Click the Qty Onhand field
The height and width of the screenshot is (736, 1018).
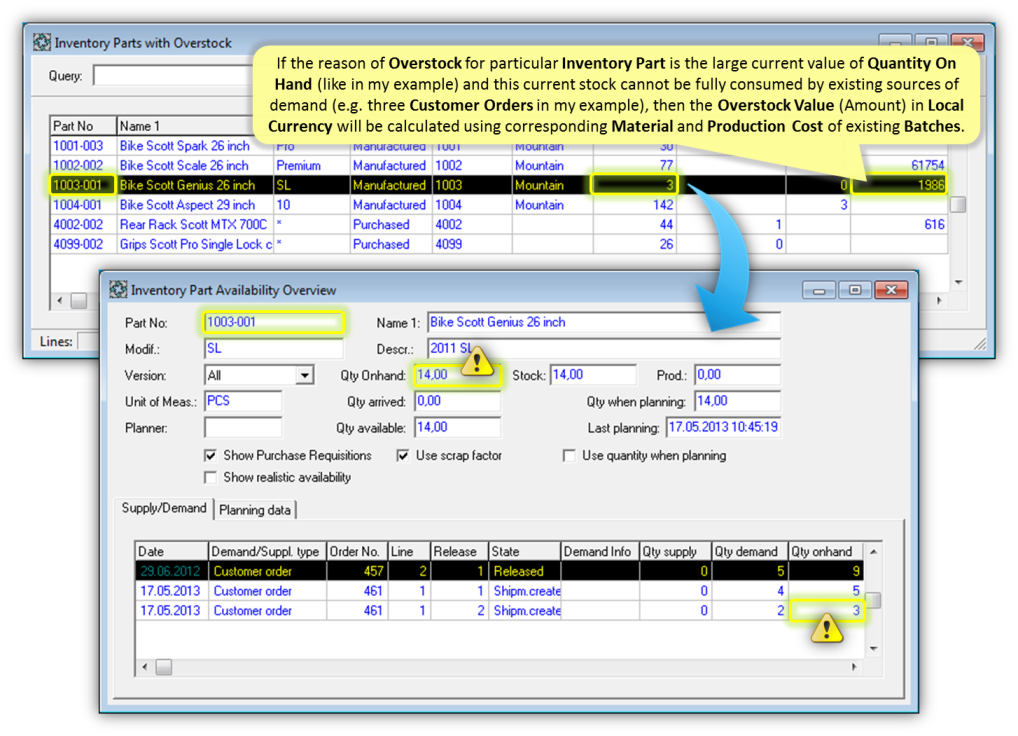coord(458,375)
